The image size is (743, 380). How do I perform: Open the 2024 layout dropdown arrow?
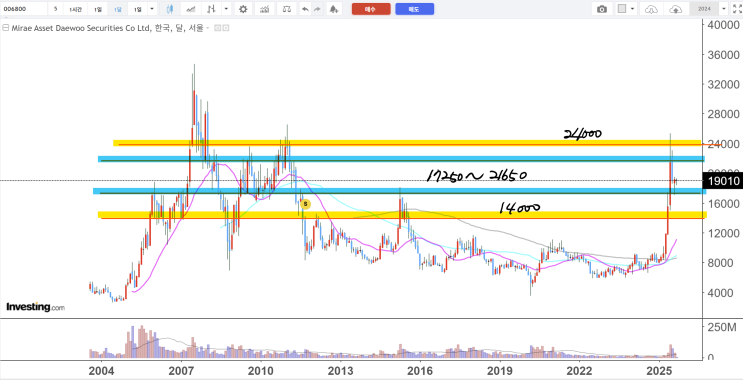click(x=724, y=9)
